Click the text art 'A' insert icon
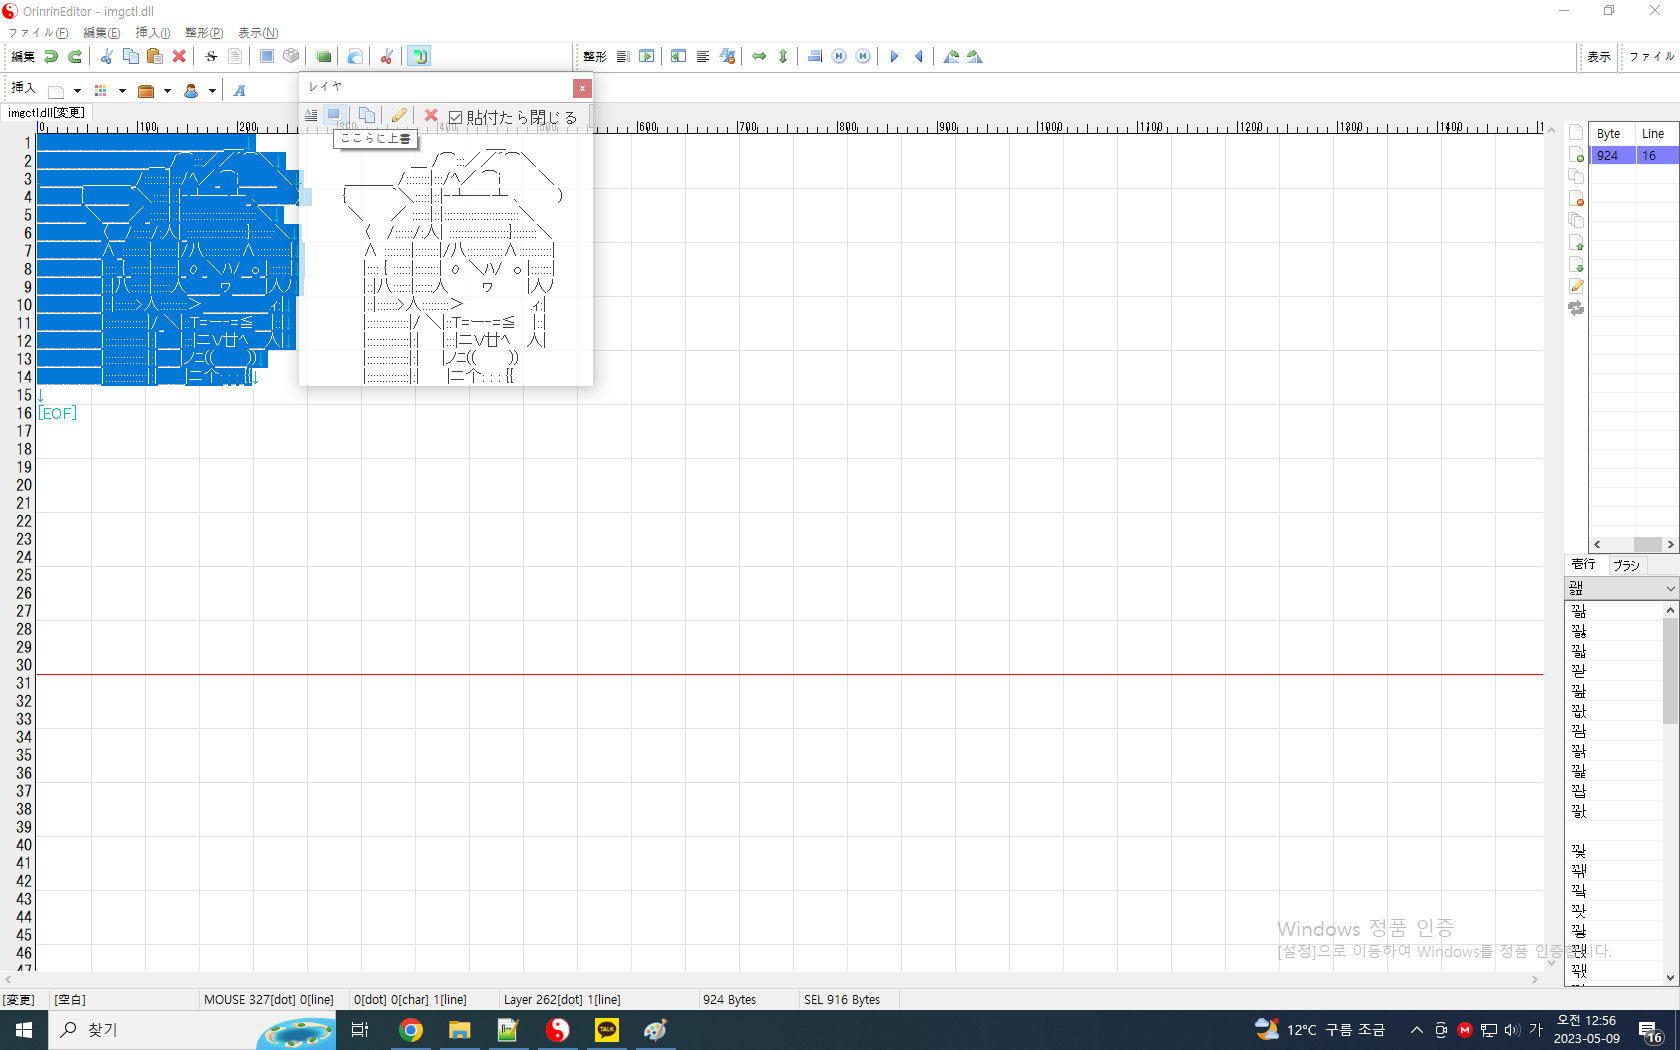Viewport: 1680px width, 1050px height. [x=240, y=91]
